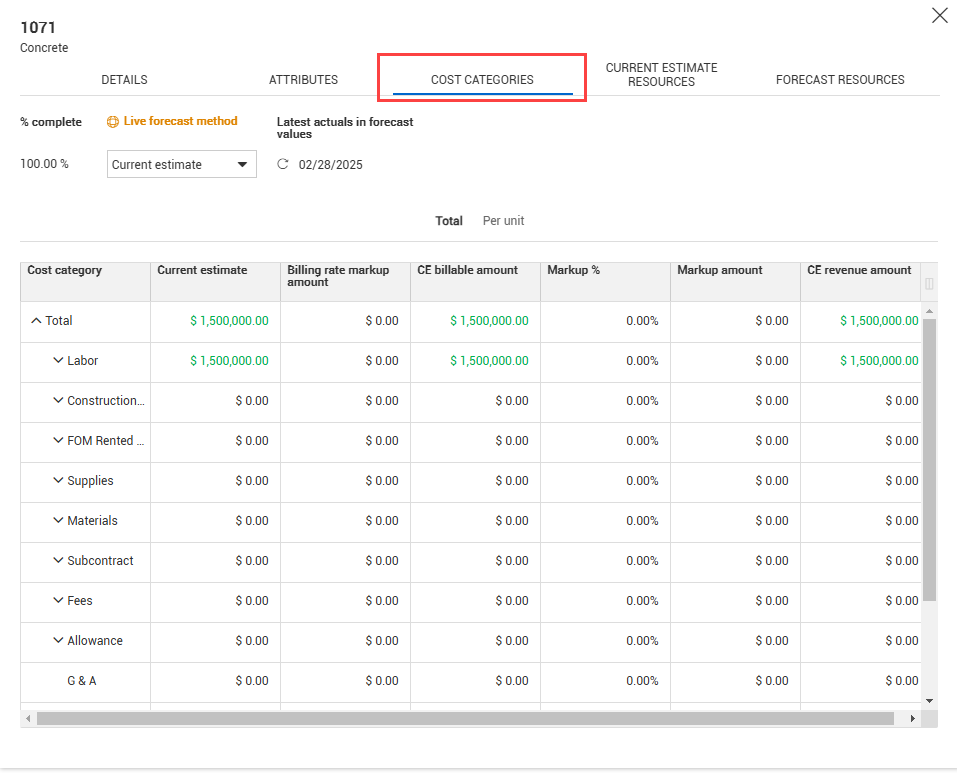Close the Concrete detail panel
The width and height of the screenshot is (957, 773).
[939, 16]
